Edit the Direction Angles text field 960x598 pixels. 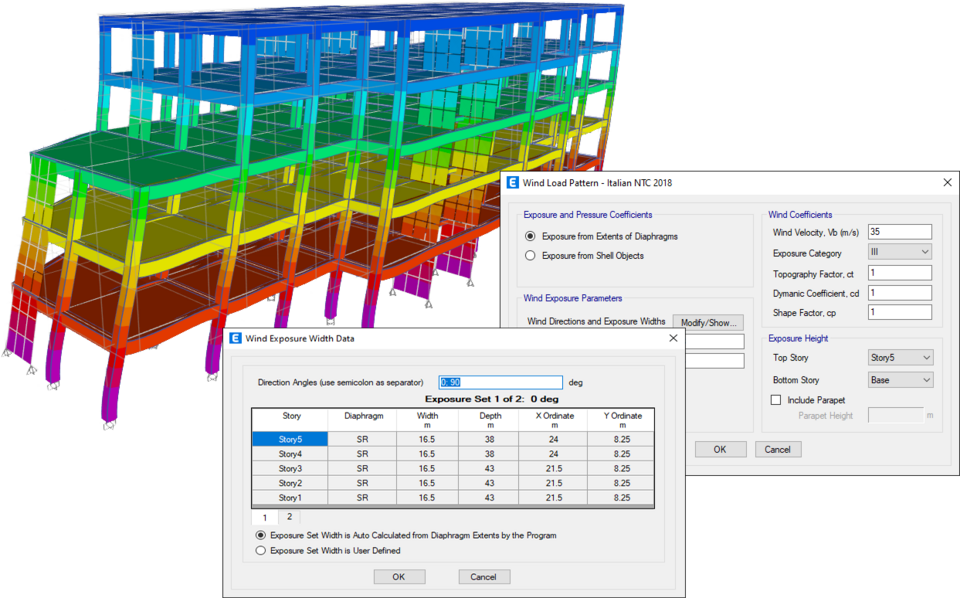[x=500, y=382]
